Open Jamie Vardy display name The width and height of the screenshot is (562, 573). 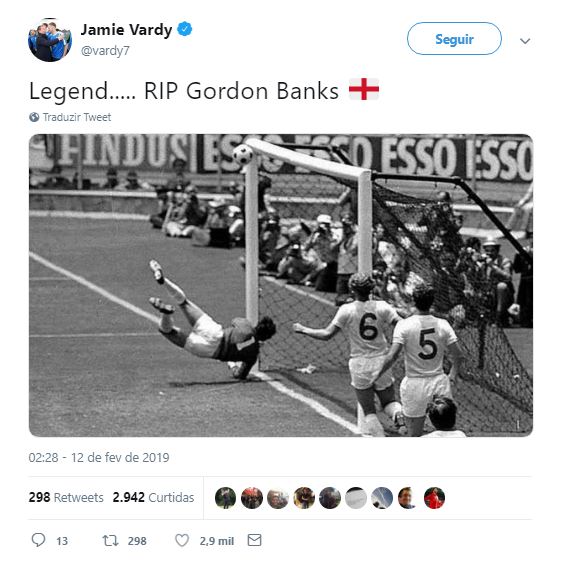(126, 30)
